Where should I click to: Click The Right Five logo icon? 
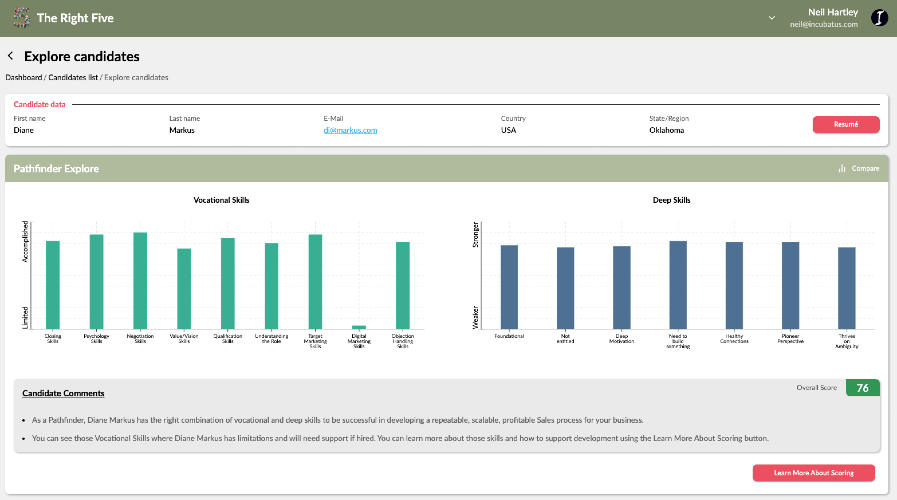pos(19,18)
